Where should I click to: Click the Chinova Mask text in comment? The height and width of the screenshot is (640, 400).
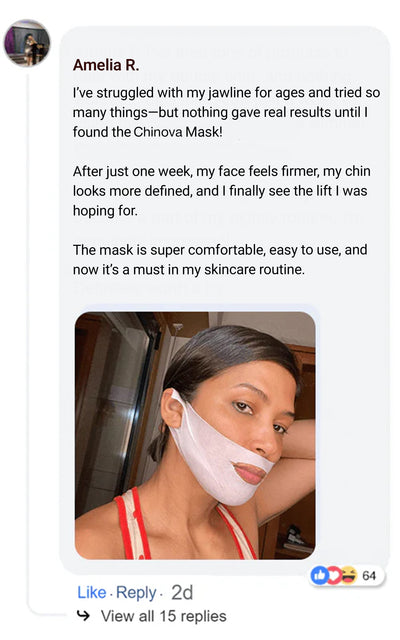click(x=178, y=132)
